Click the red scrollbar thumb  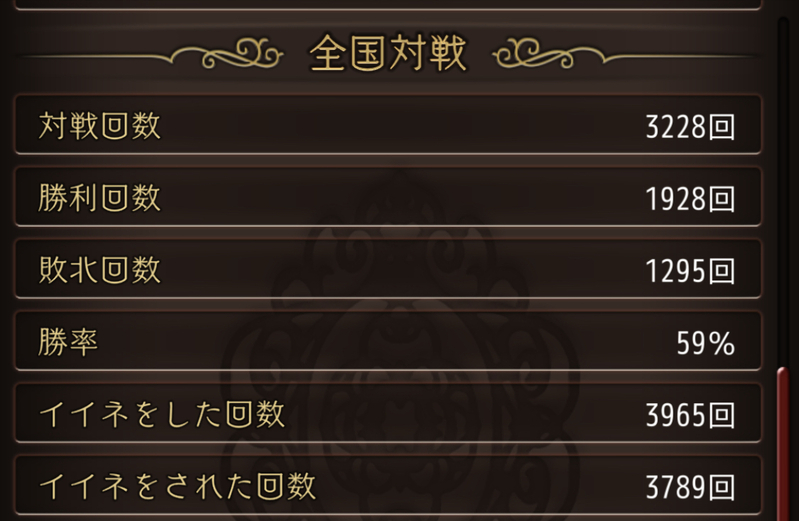pos(783,440)
